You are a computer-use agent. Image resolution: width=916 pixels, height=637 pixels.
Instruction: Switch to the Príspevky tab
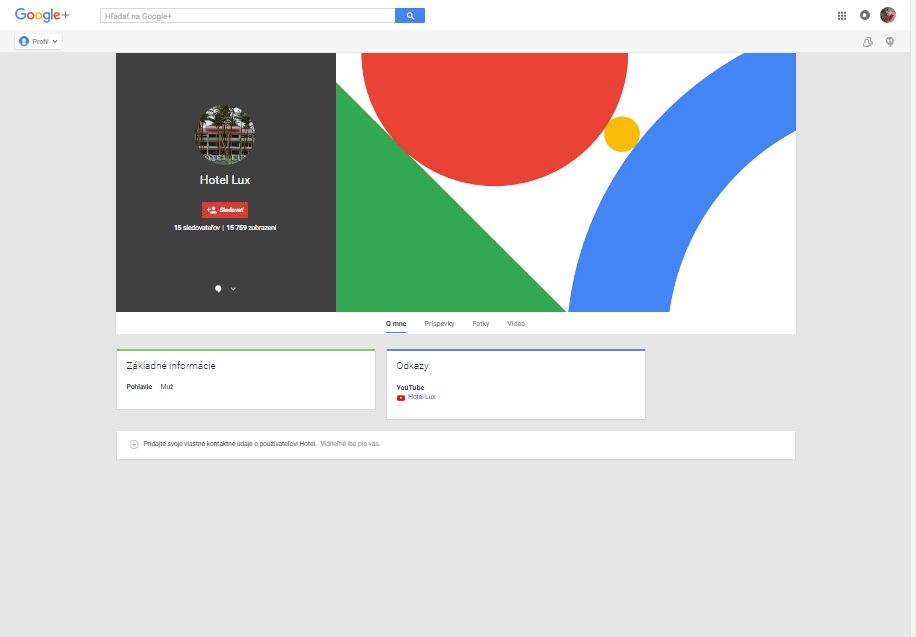(439, 324)
